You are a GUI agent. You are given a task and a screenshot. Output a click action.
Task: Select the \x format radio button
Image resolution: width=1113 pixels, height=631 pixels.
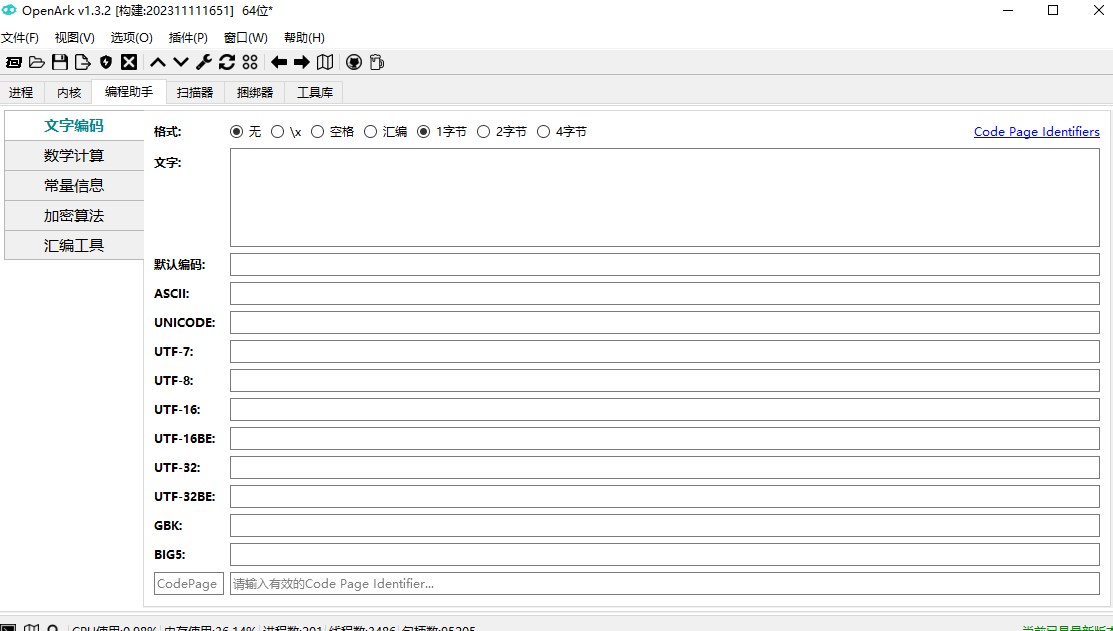277,132
